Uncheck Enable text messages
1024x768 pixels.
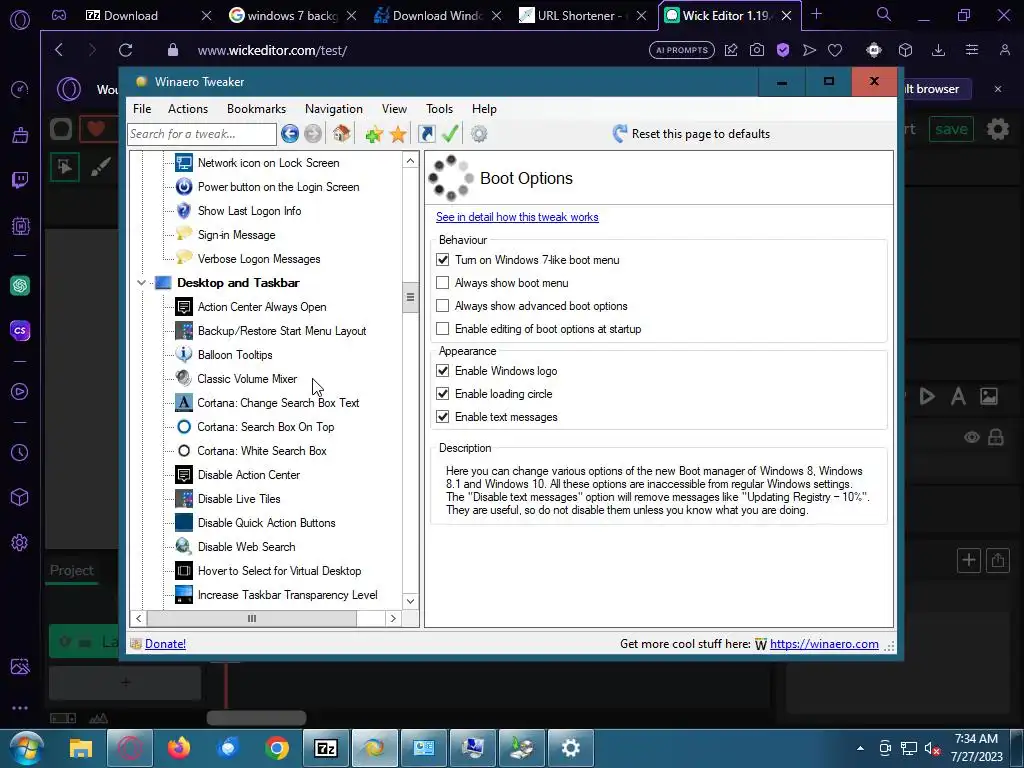[443, 417]
